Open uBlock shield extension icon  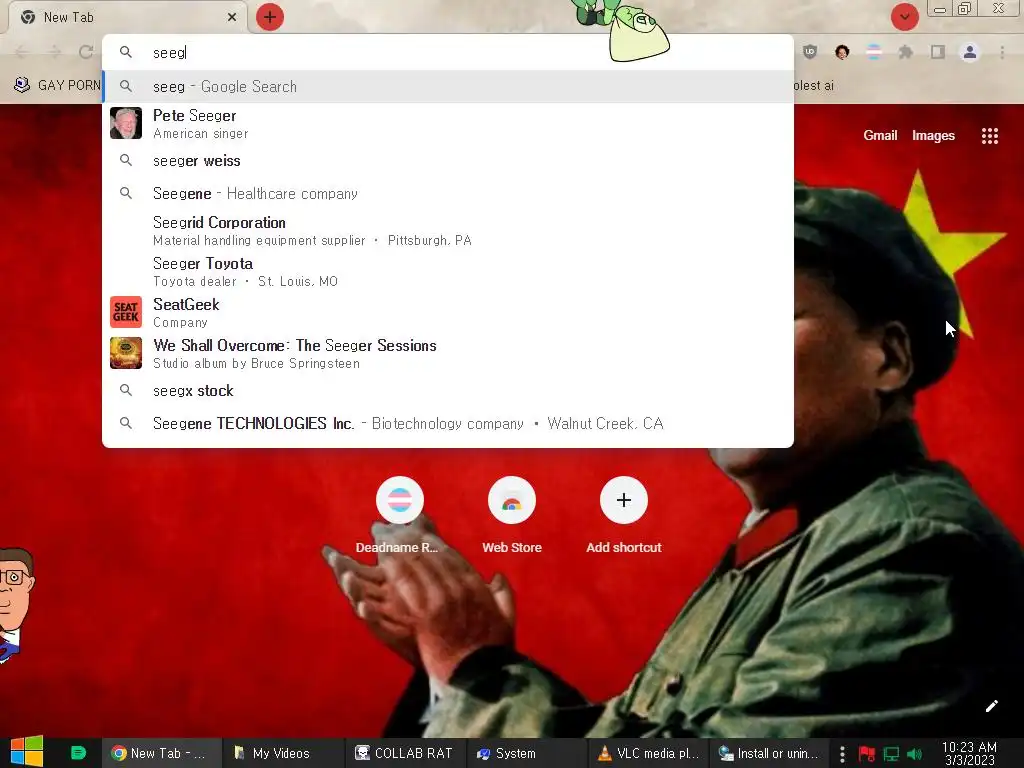coord(810,52)
